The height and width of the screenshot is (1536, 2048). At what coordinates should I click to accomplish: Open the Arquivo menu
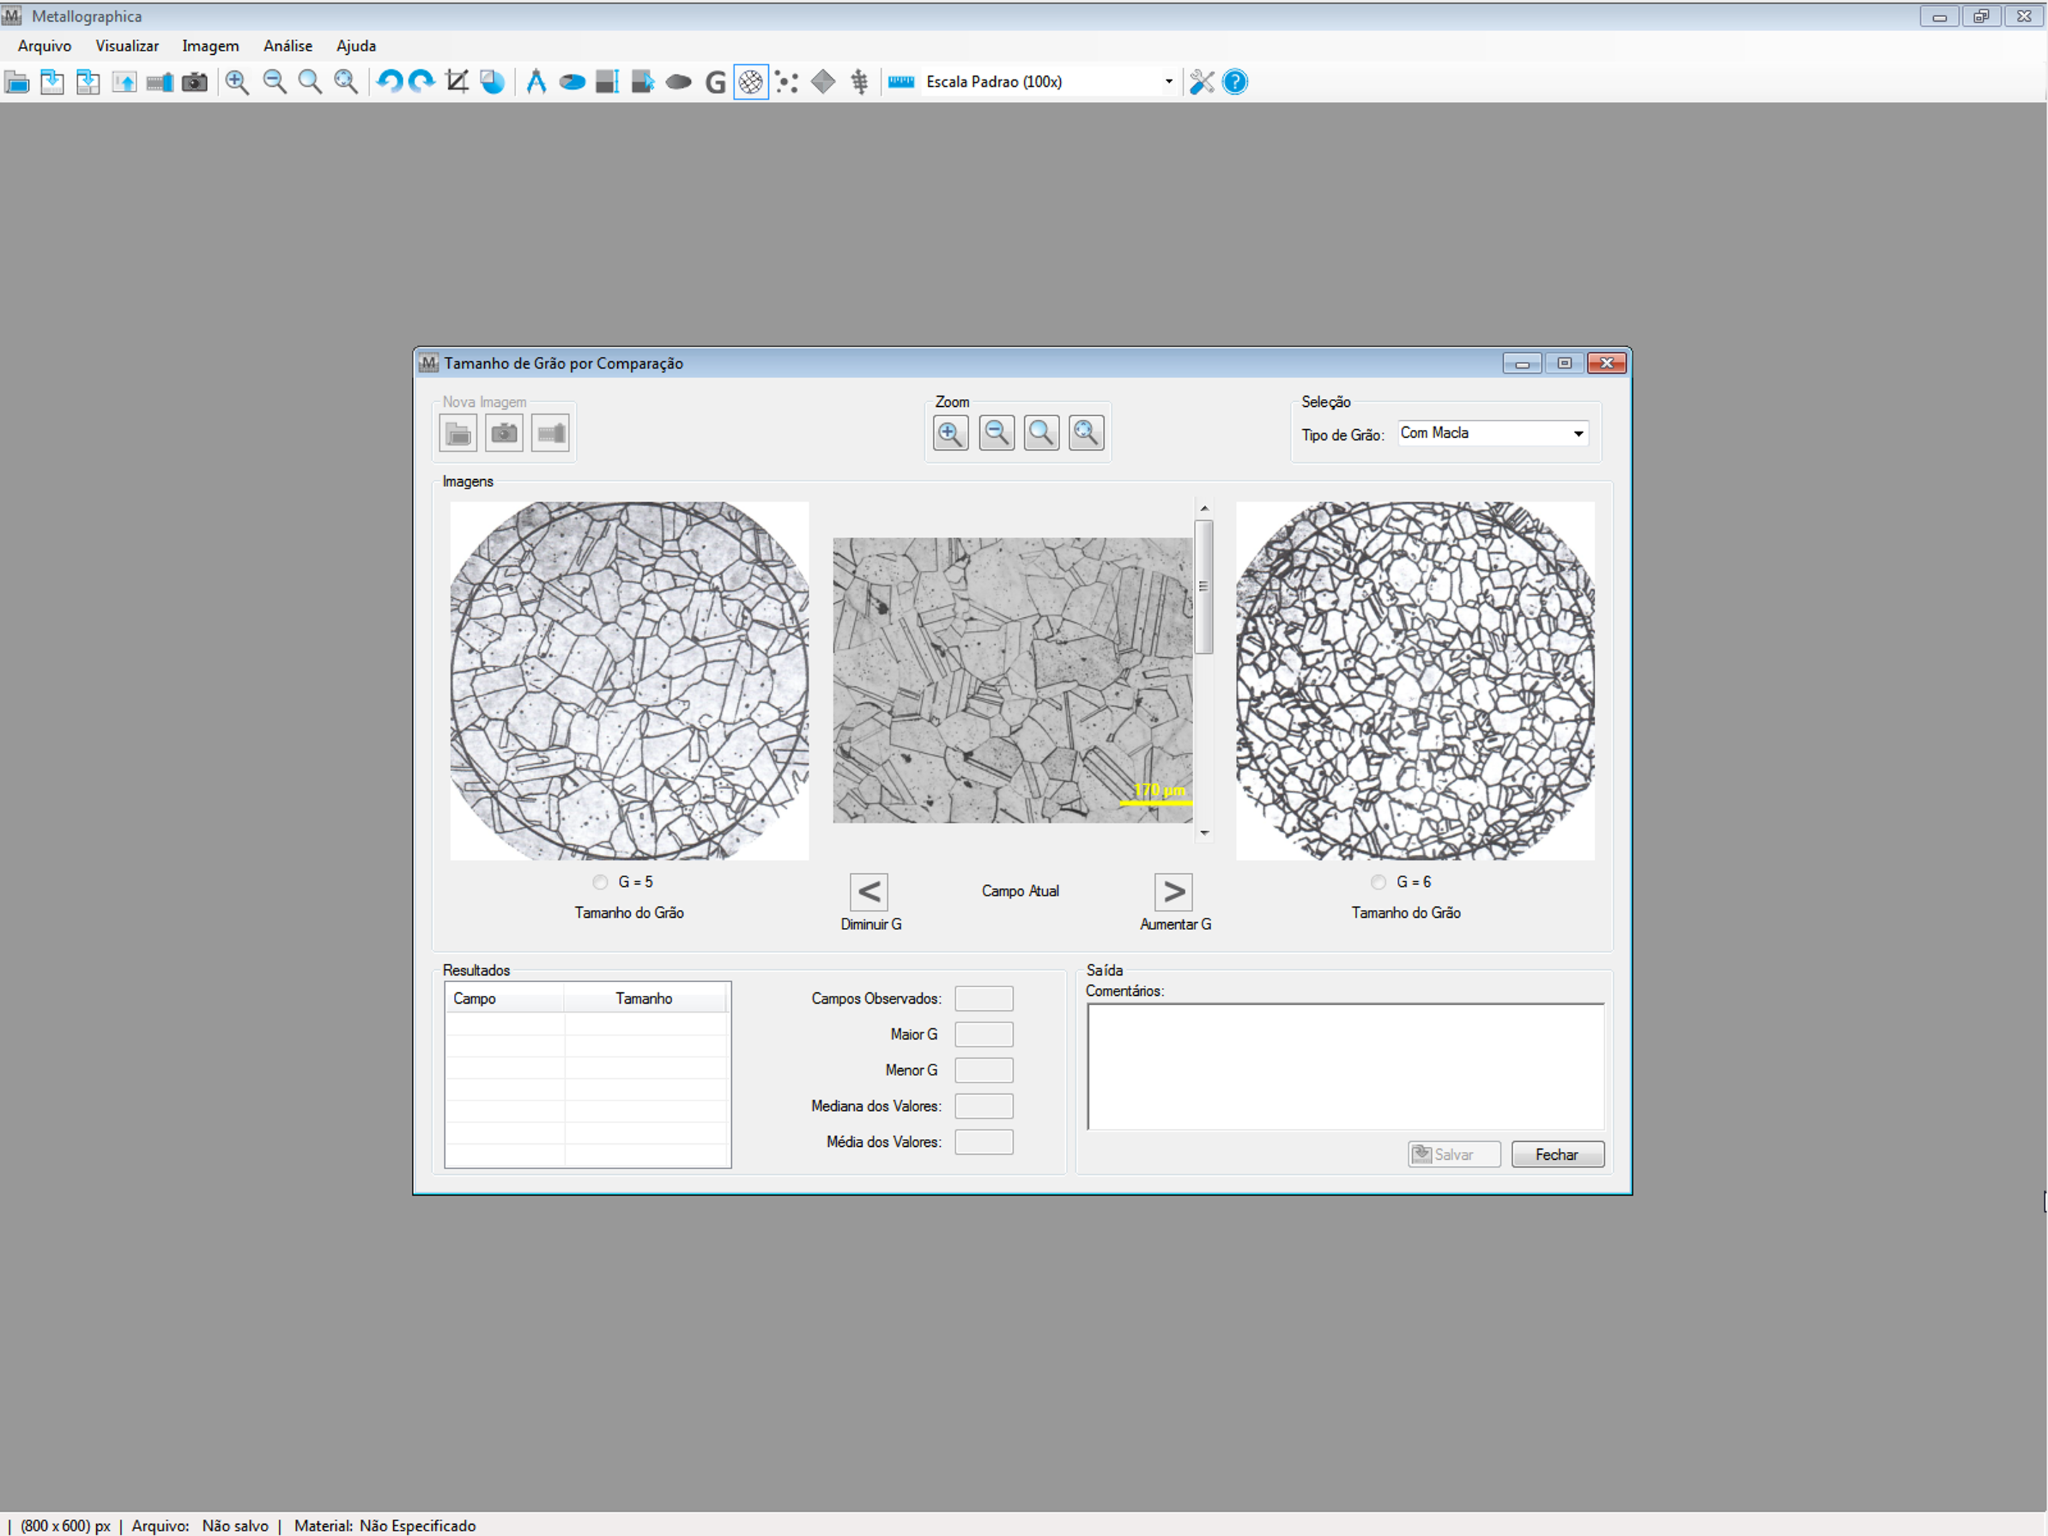[44, 46]
